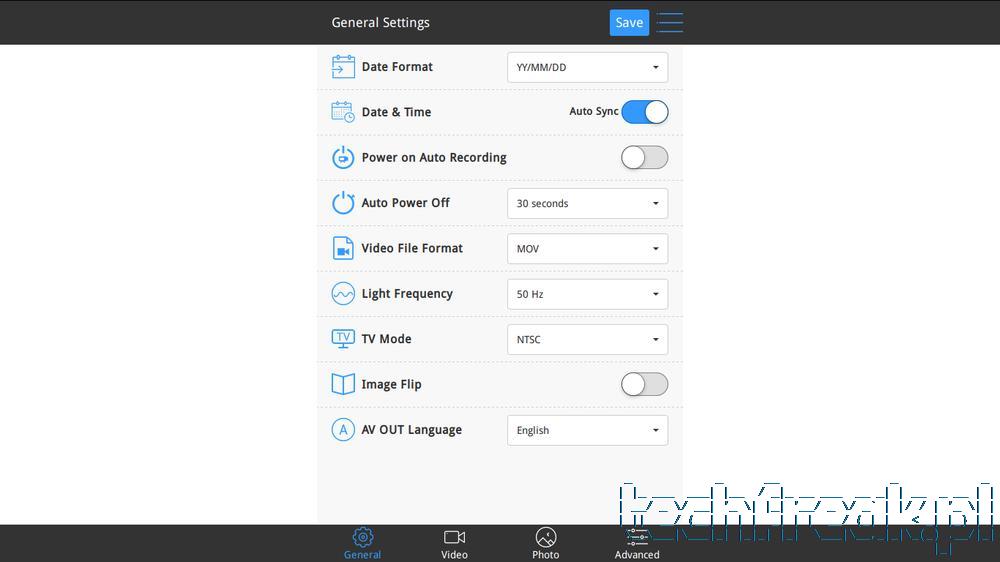Open the hamburger menu beside Save
This screenshot has width=1000, height=562.
(670, 22)
